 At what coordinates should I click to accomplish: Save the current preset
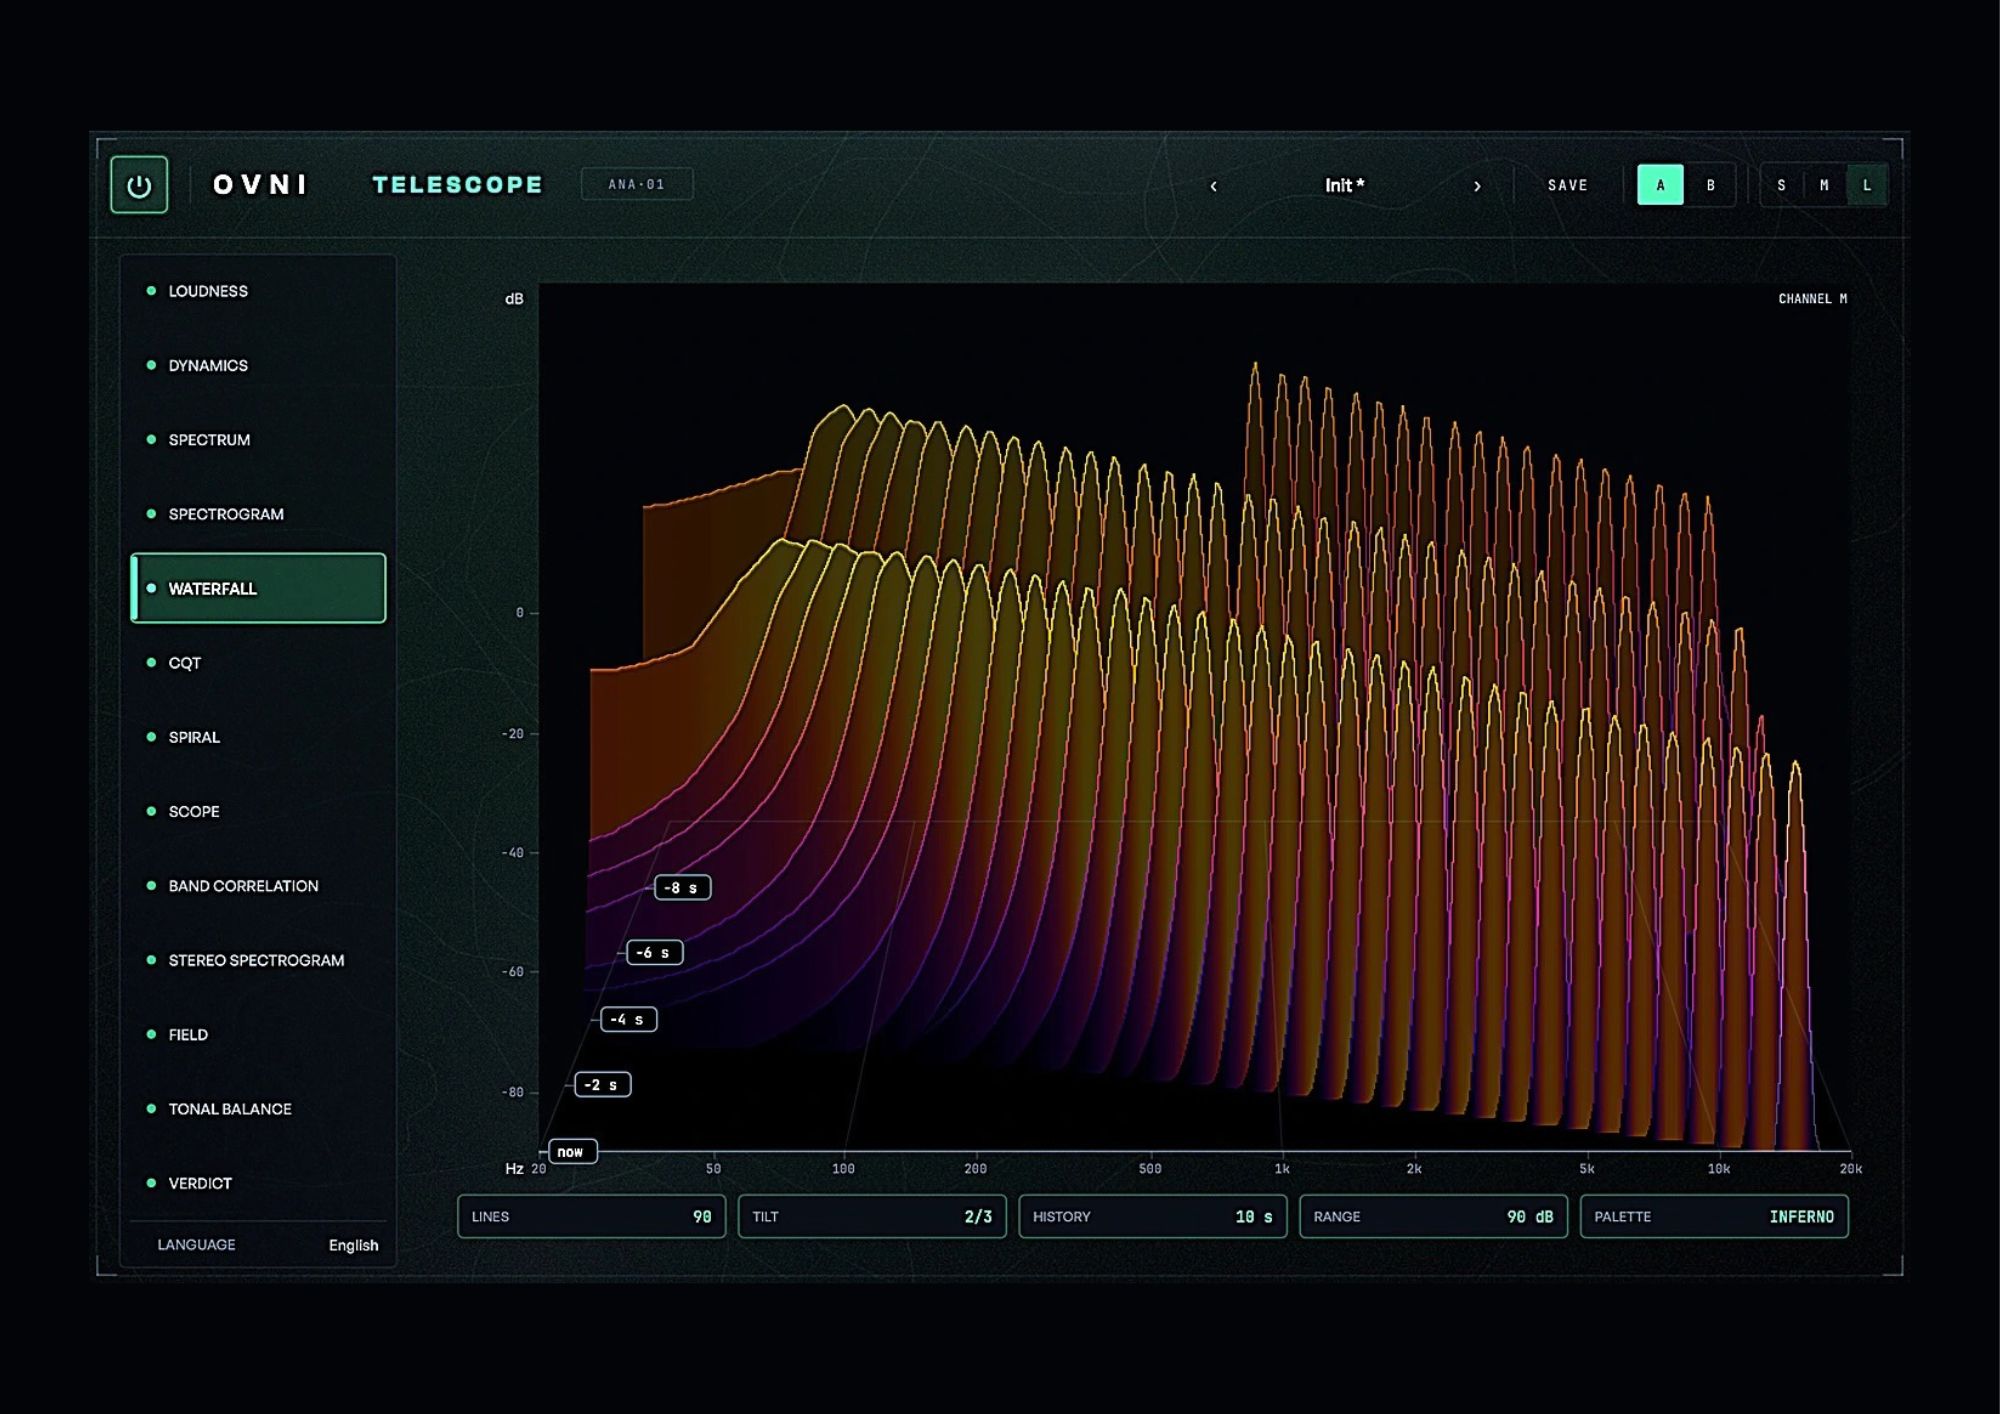[x=1567, y=185]
